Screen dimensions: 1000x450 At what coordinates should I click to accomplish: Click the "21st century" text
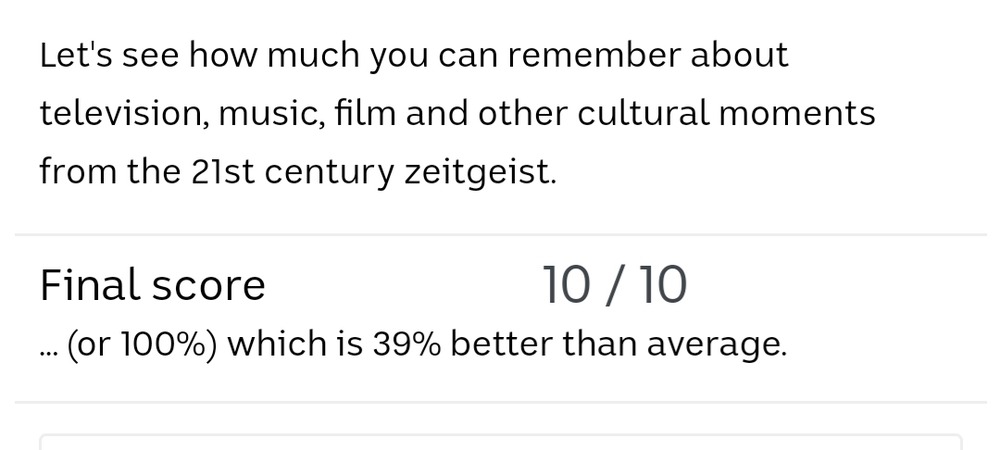(x=292, y=172)
